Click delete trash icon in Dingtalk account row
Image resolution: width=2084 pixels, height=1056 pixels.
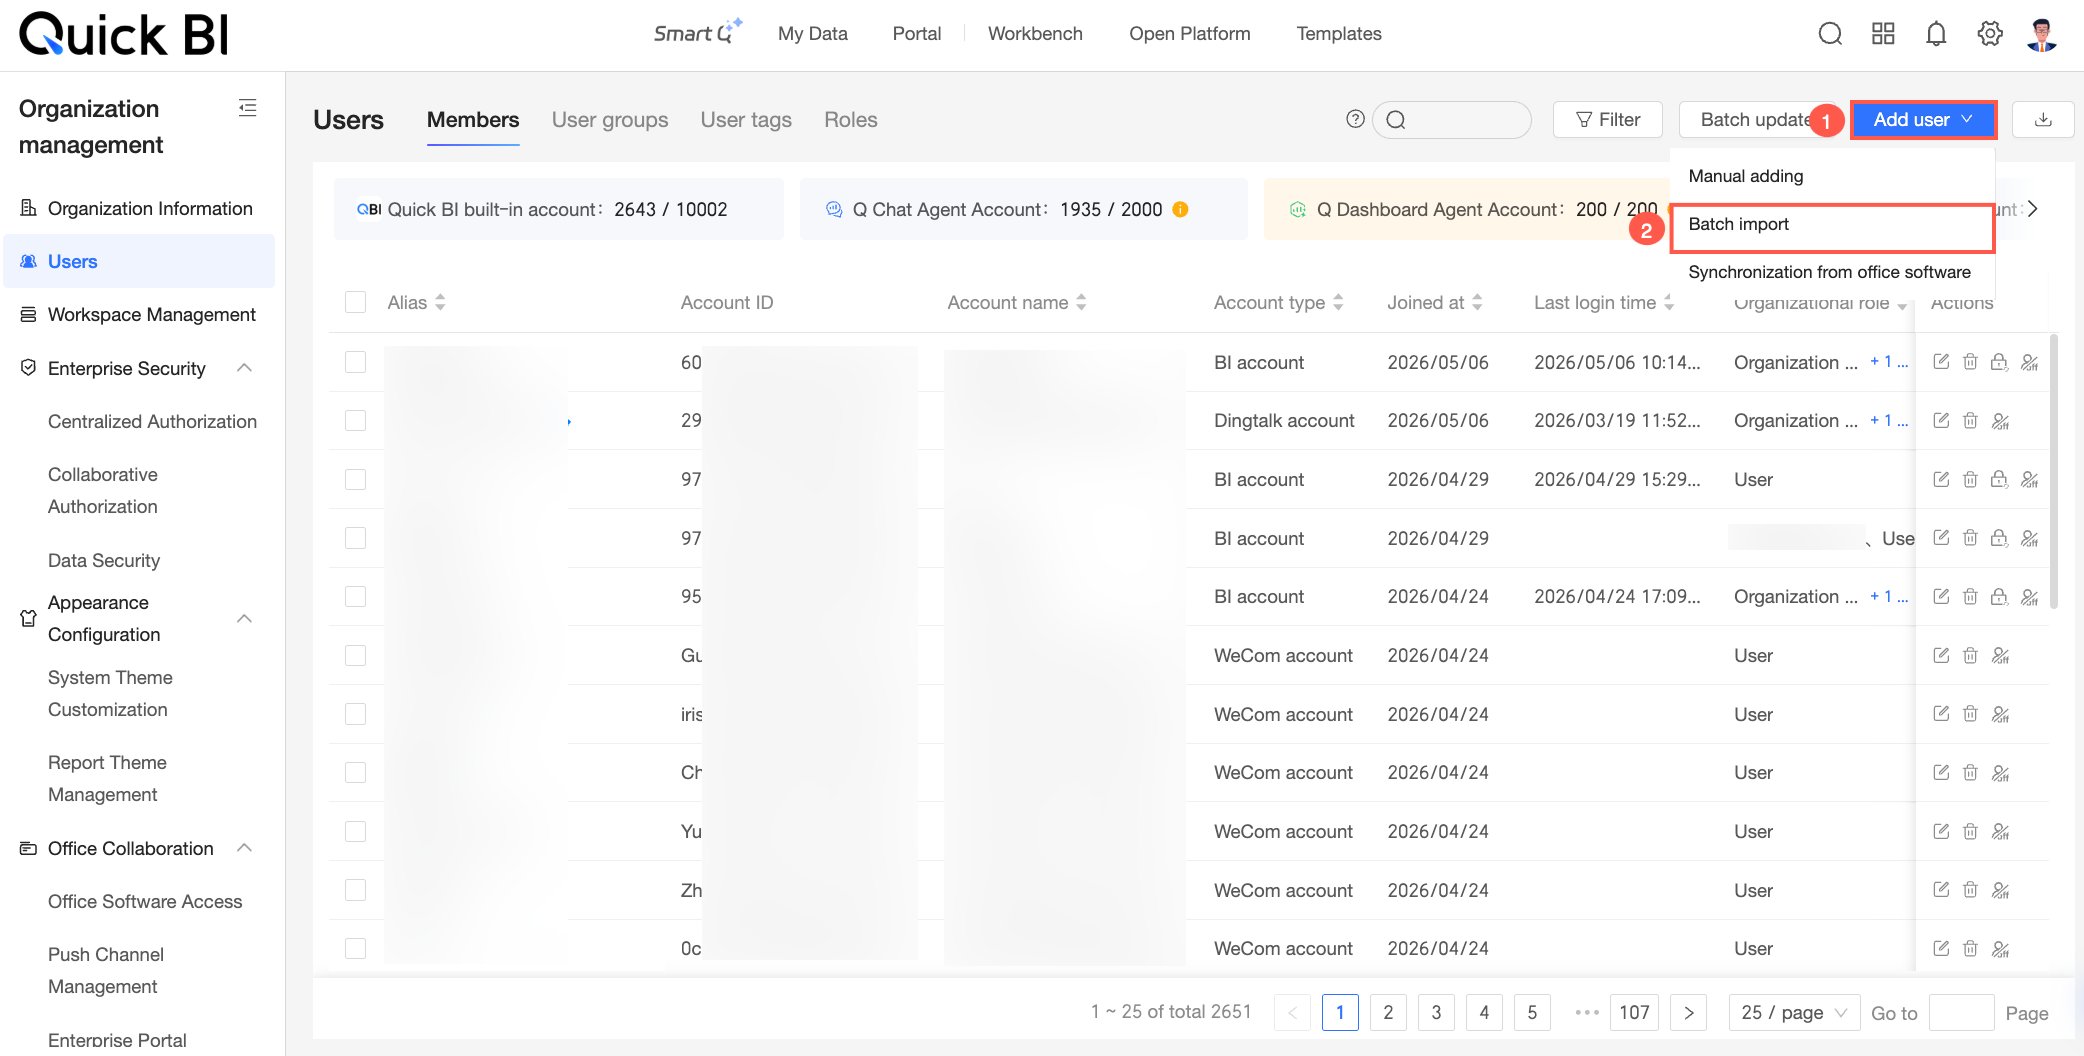(1970, 421)
